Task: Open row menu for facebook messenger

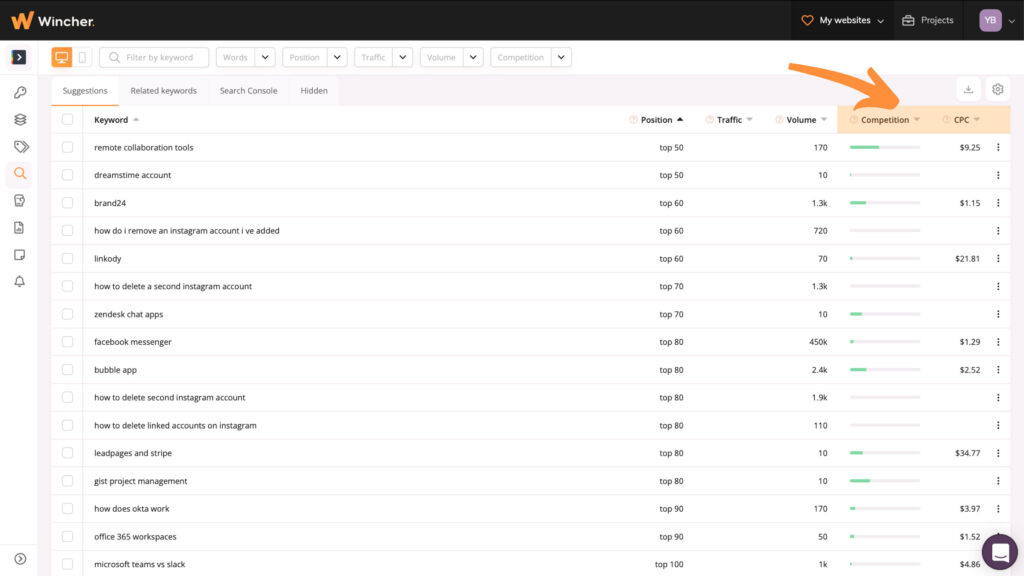Action: pyautogui.click(x=998, y=342)
